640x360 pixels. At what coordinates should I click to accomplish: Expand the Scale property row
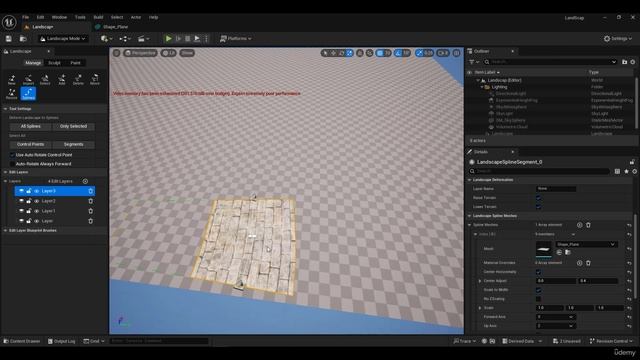pos(480,308)
